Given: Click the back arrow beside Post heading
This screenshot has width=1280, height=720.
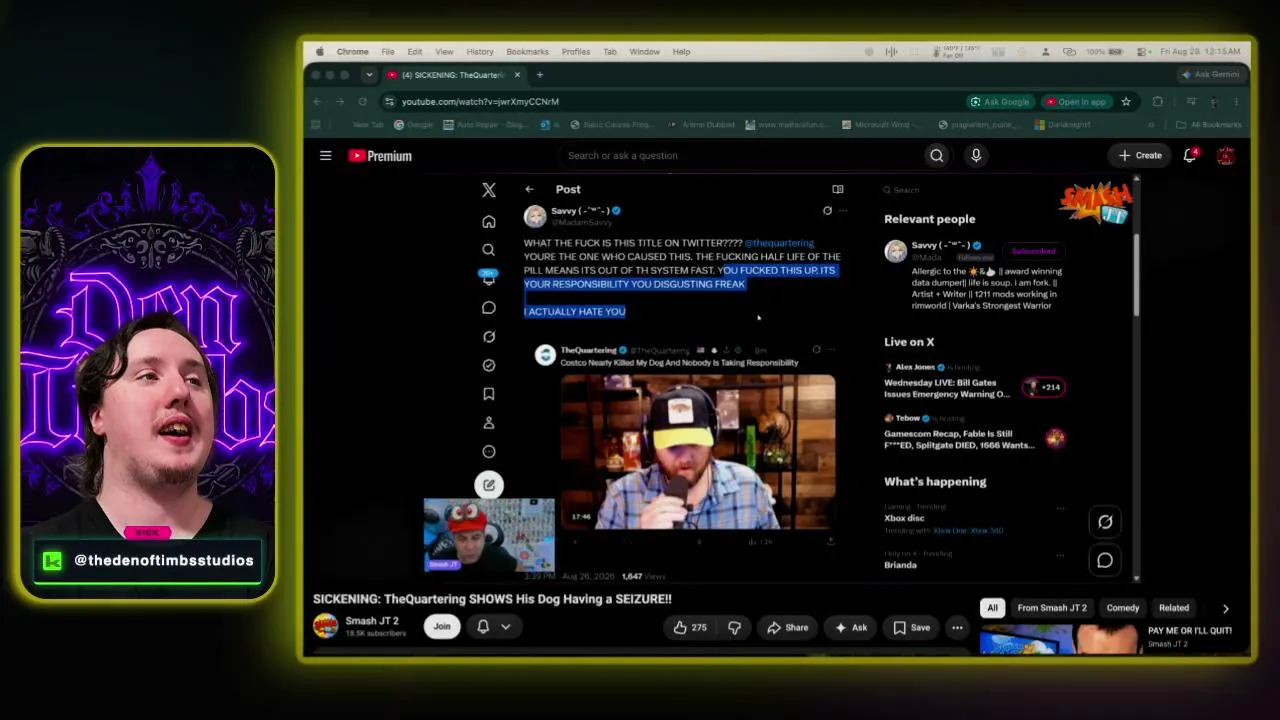Looking at the screenshot, I should pyautogui.click(x=529, y=189).
